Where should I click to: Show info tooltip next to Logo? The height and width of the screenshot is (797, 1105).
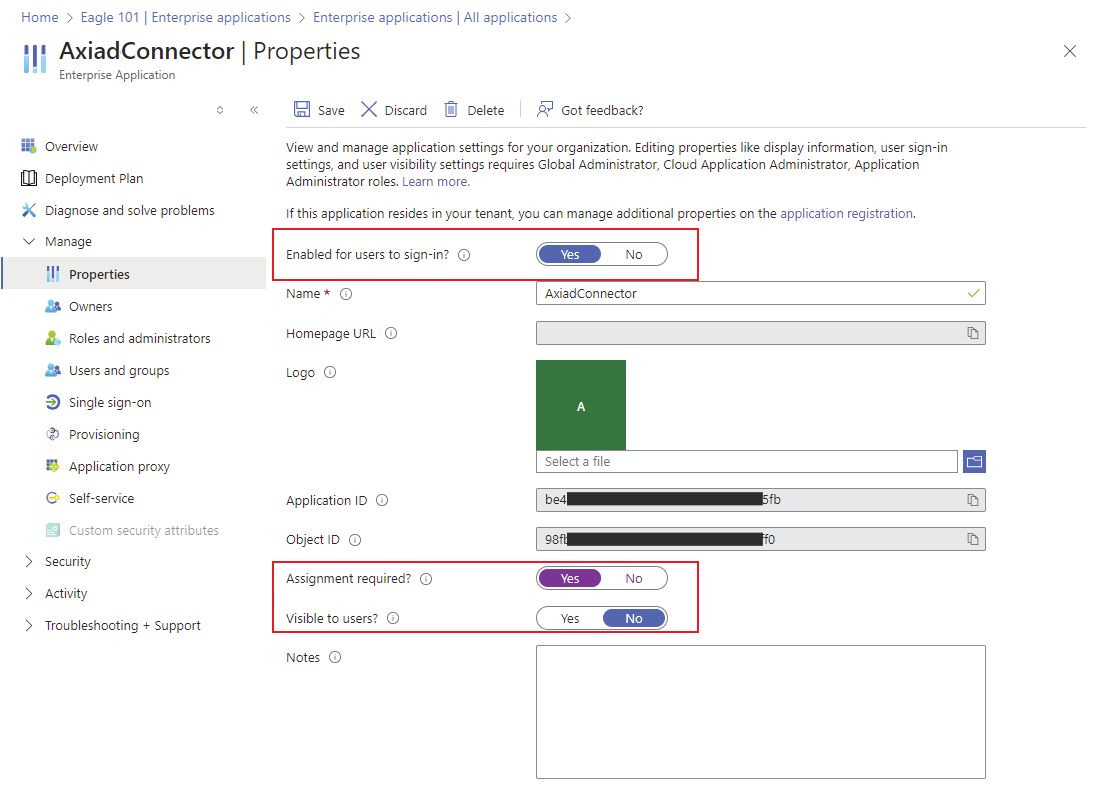pos(330,373)
